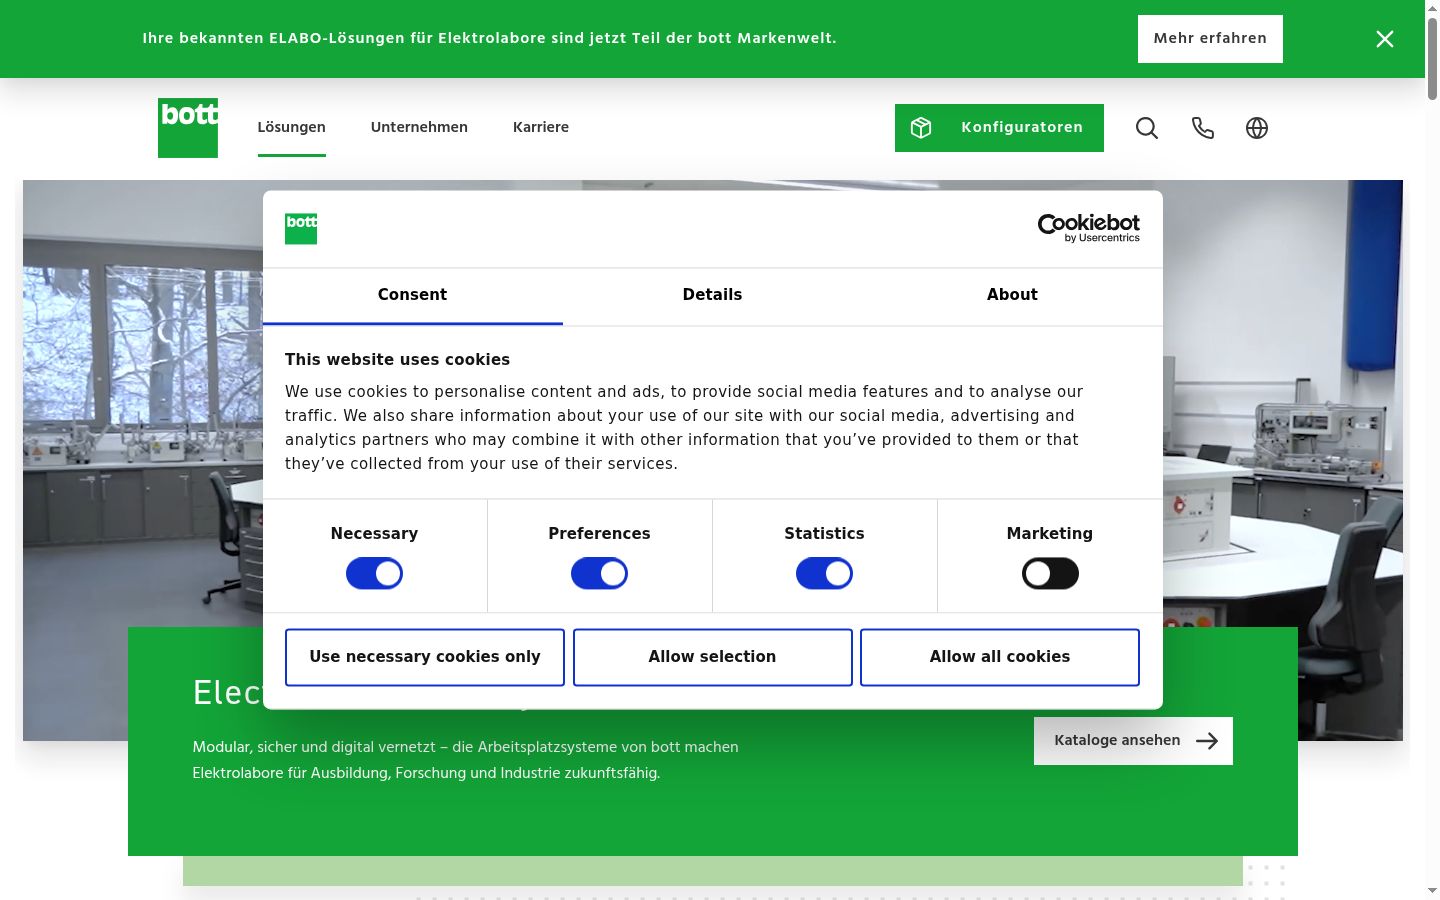
Task: Click Allow all cookies
Action: [x=1000, y=657]
